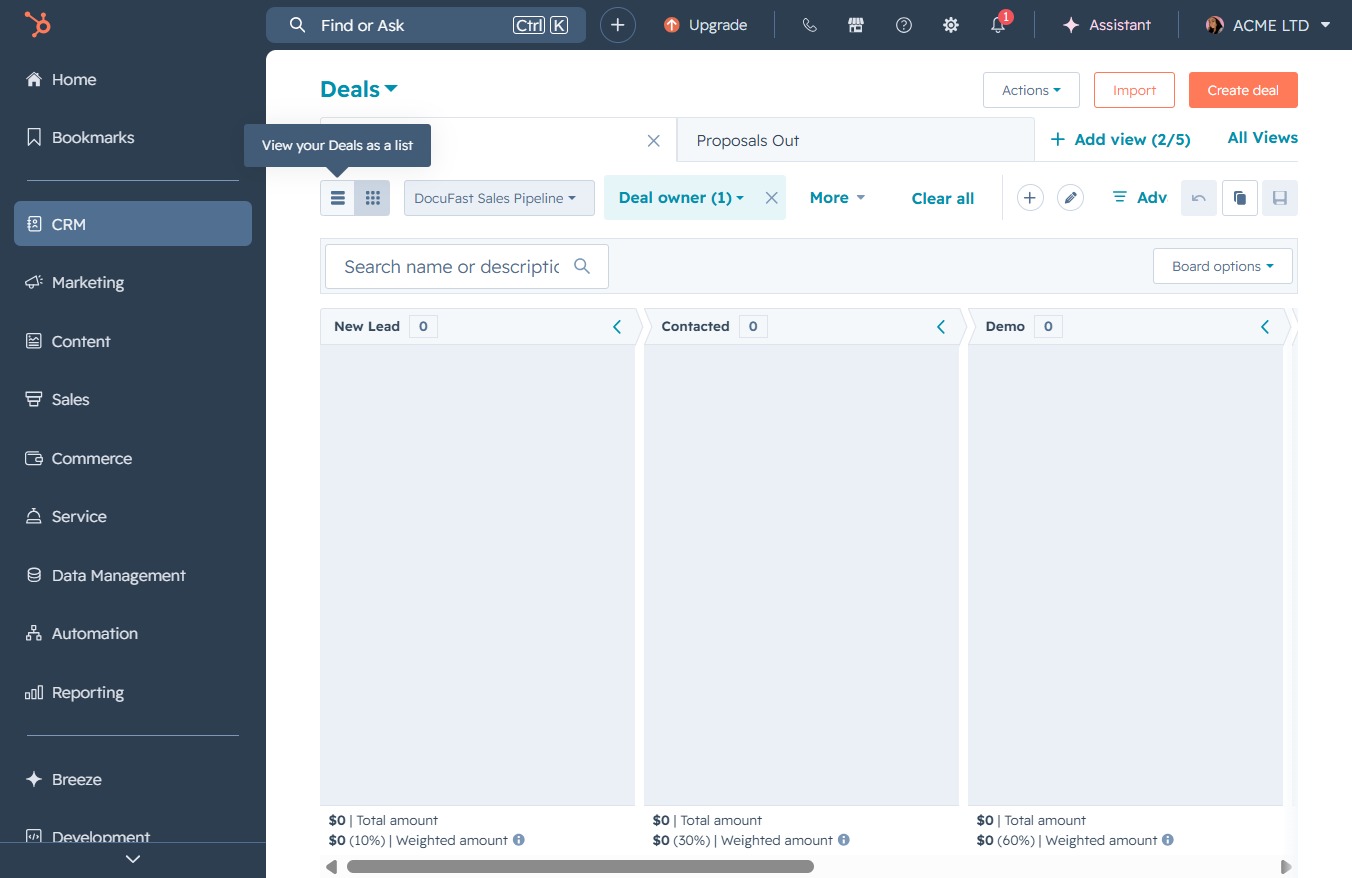Open the settings gear icon
This screenshot has width=1352, height=878.
951,25
